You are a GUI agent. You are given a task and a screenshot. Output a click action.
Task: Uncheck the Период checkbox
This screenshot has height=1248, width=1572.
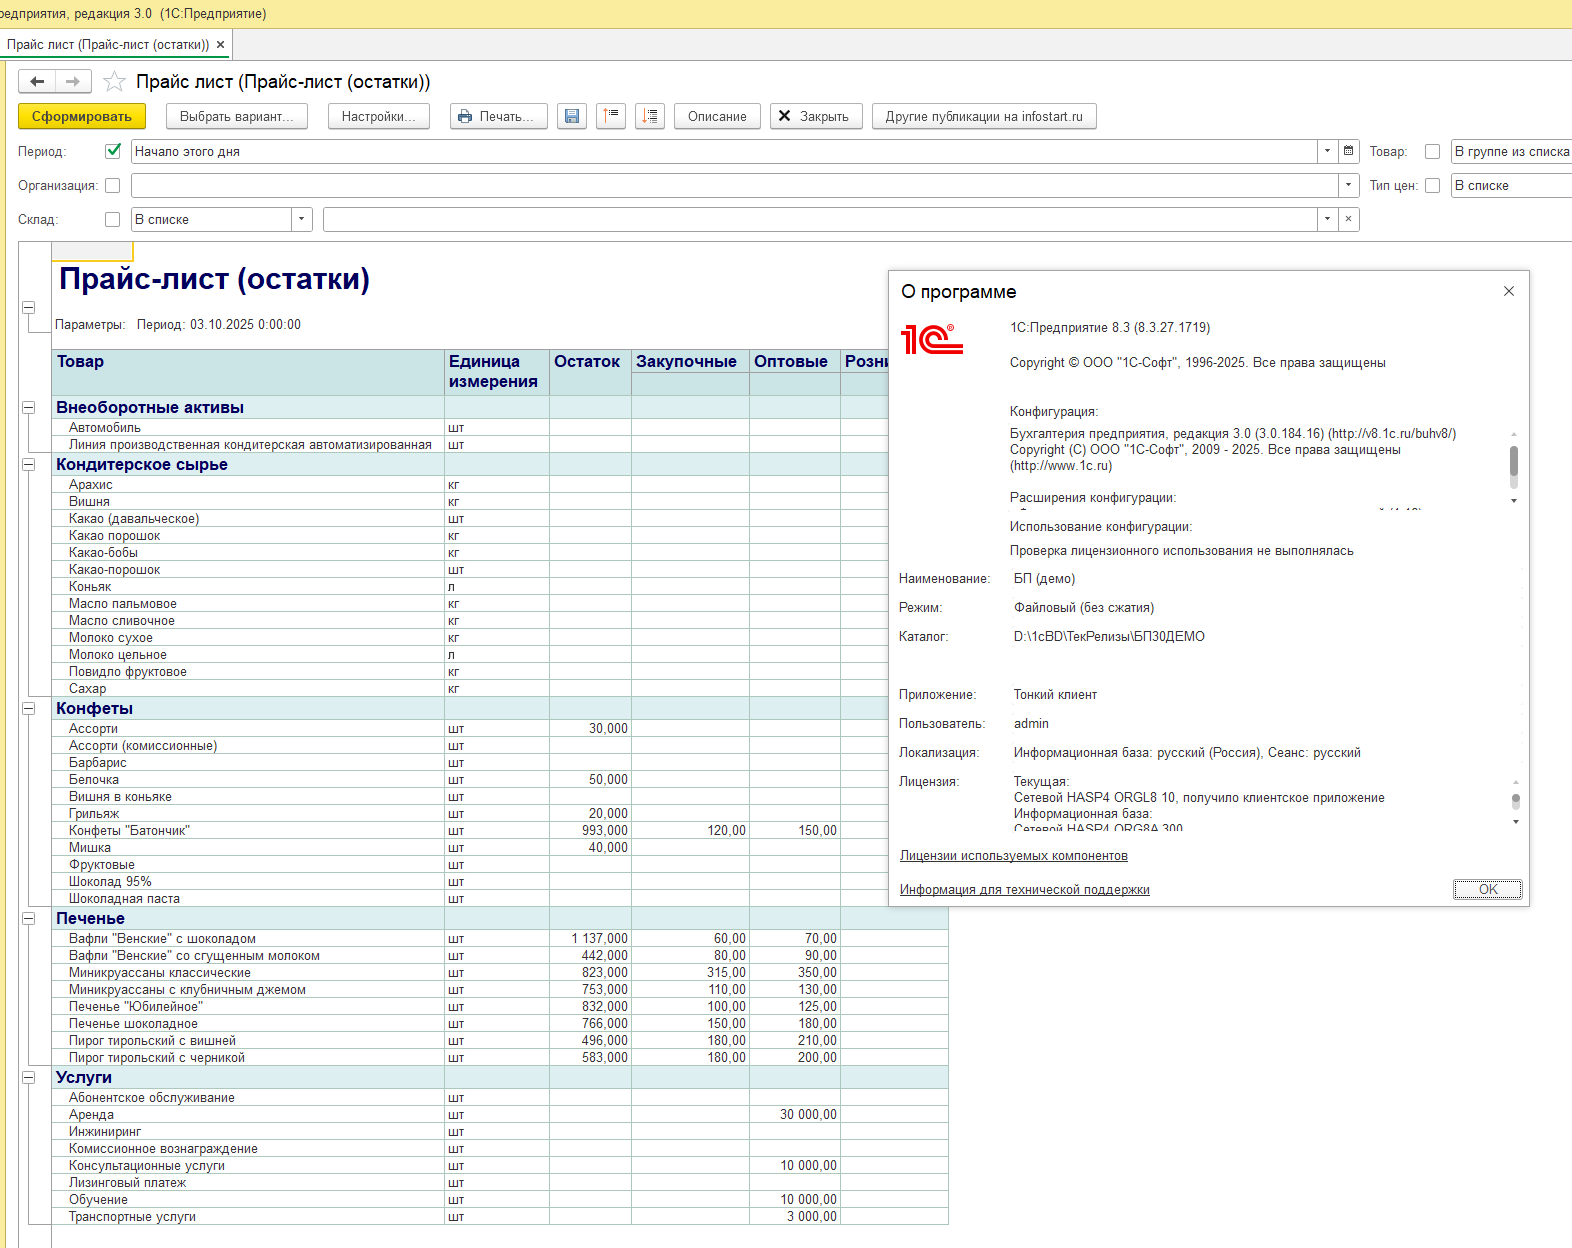113,151
